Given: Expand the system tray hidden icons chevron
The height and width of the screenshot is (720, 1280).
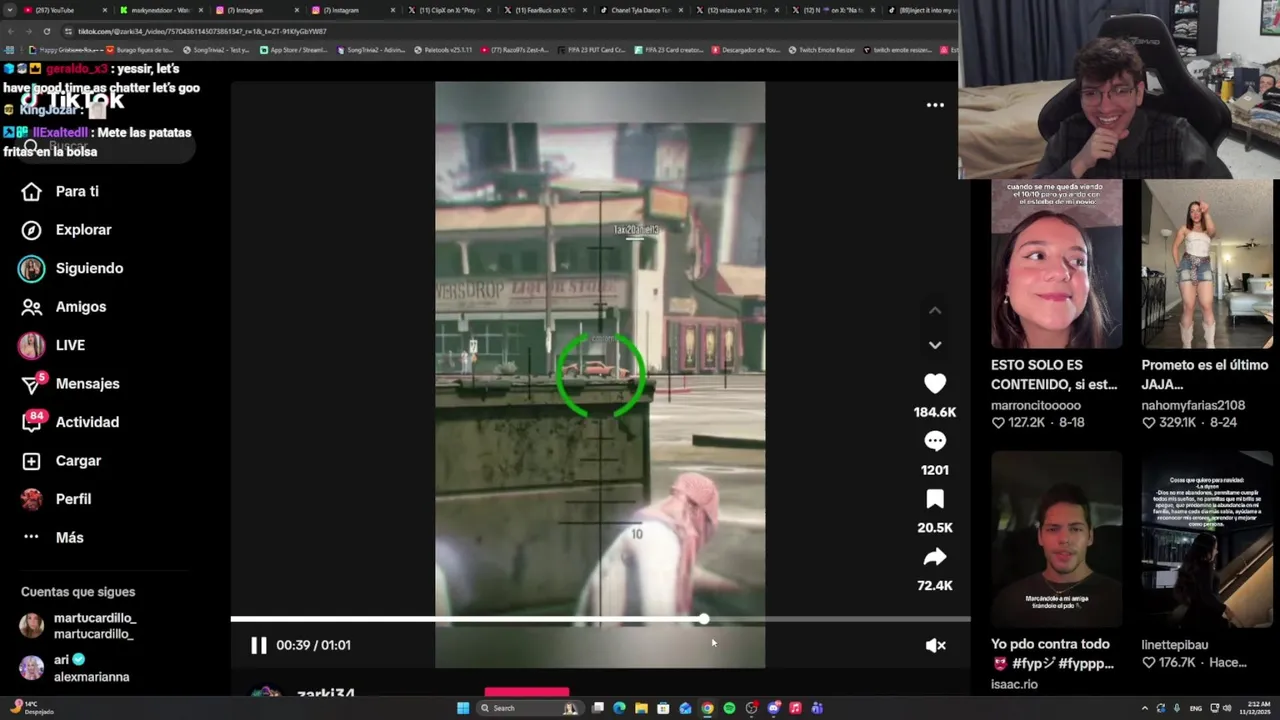Looking at the screenshot, I should click(1144, 708).
